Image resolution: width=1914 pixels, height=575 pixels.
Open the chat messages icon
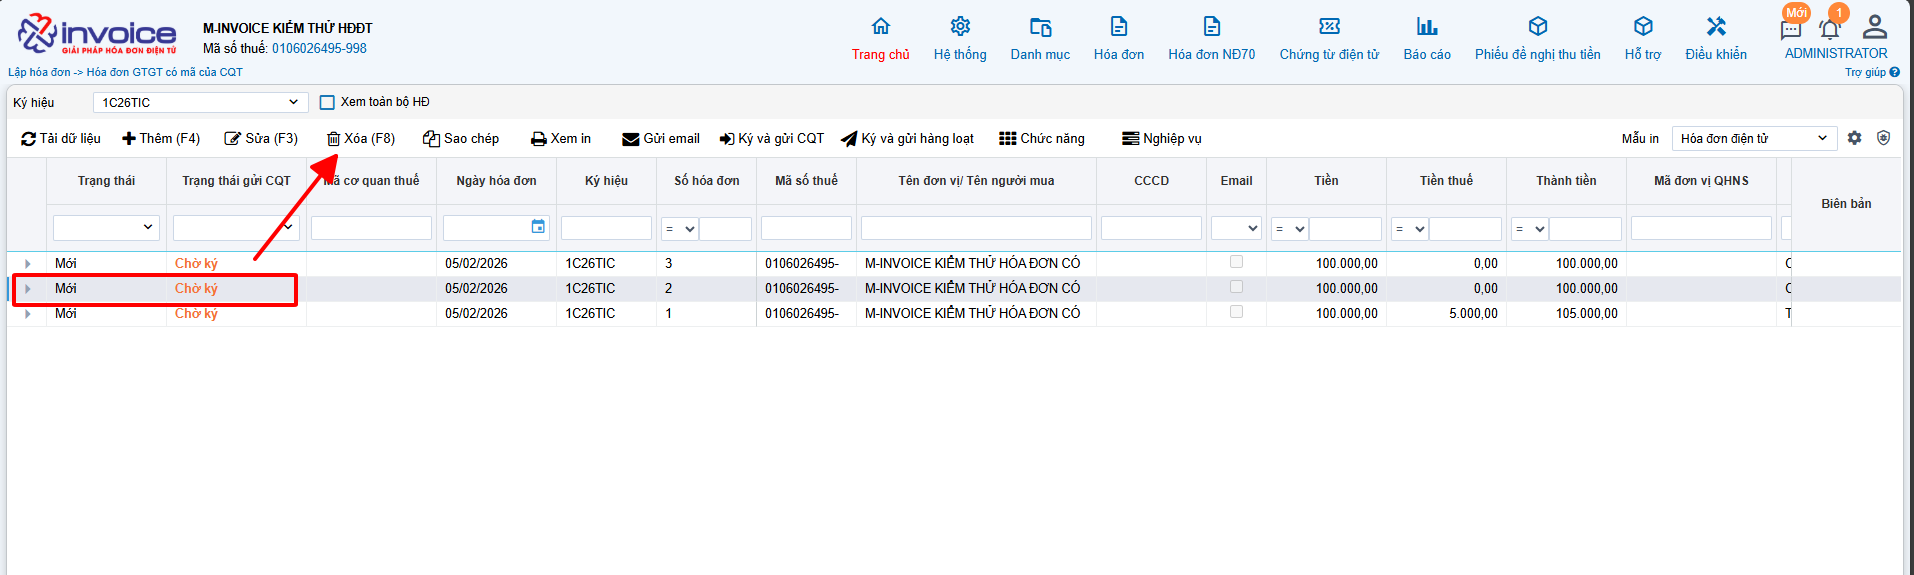pos(1791,29)
